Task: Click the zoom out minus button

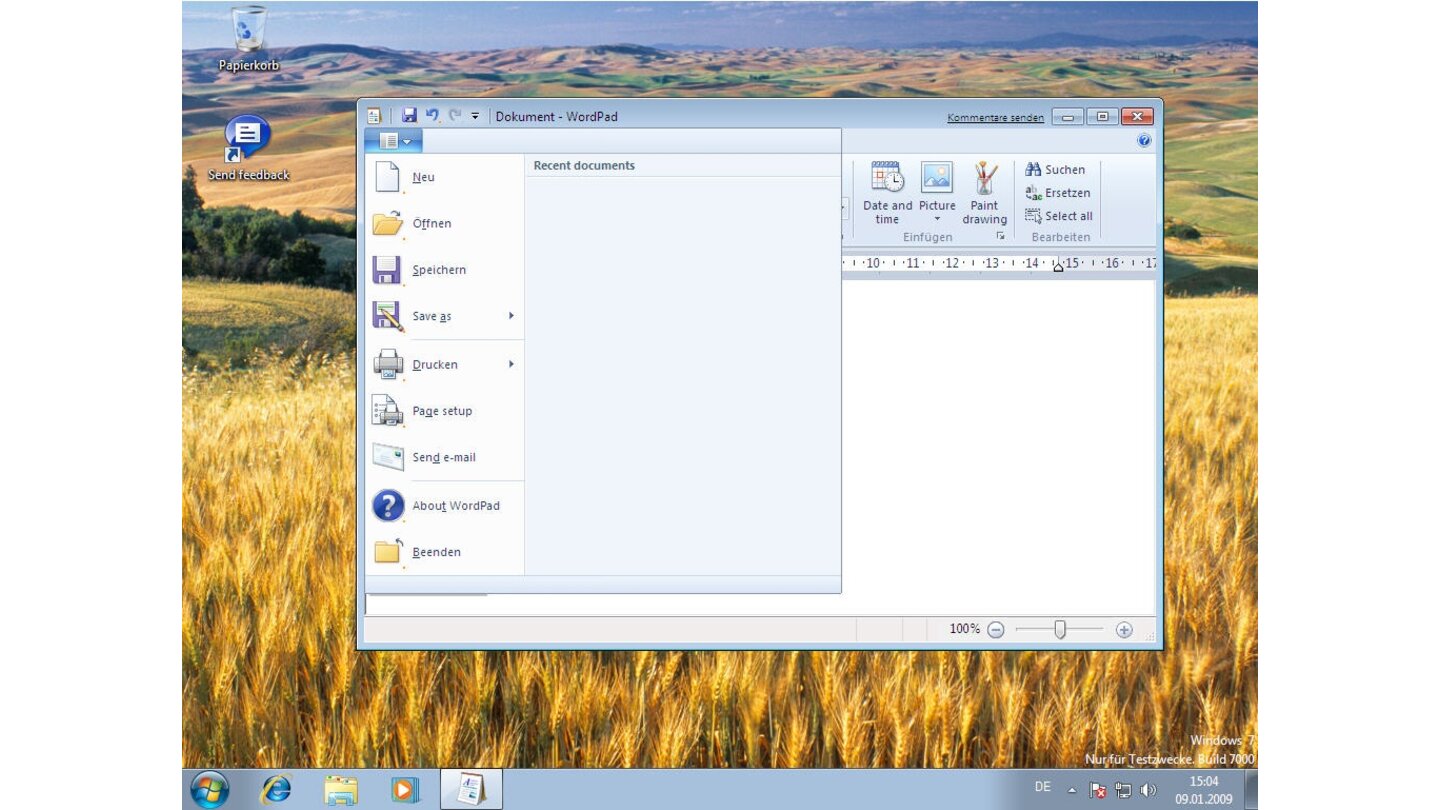Action: (x=995, y=630)
